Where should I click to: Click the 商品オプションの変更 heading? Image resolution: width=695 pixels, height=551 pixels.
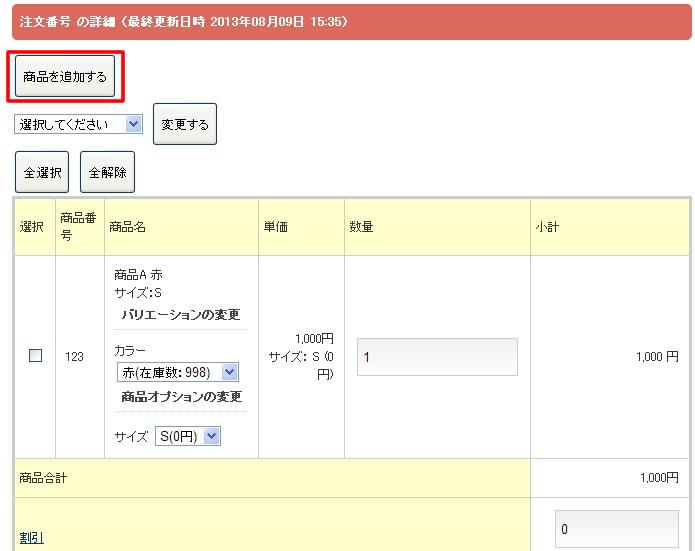181,397
